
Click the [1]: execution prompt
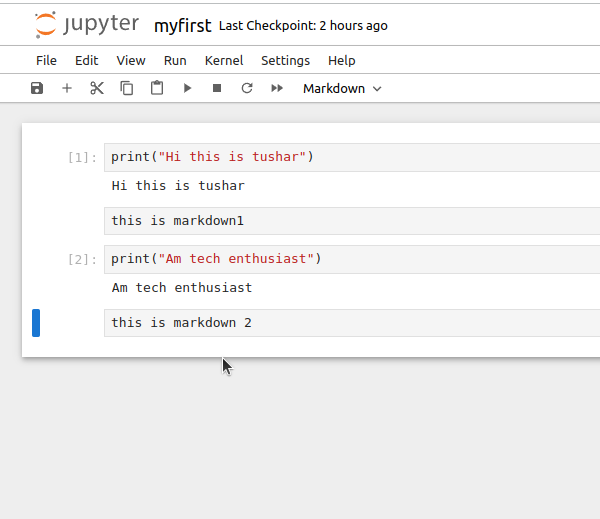click(82, 157)
